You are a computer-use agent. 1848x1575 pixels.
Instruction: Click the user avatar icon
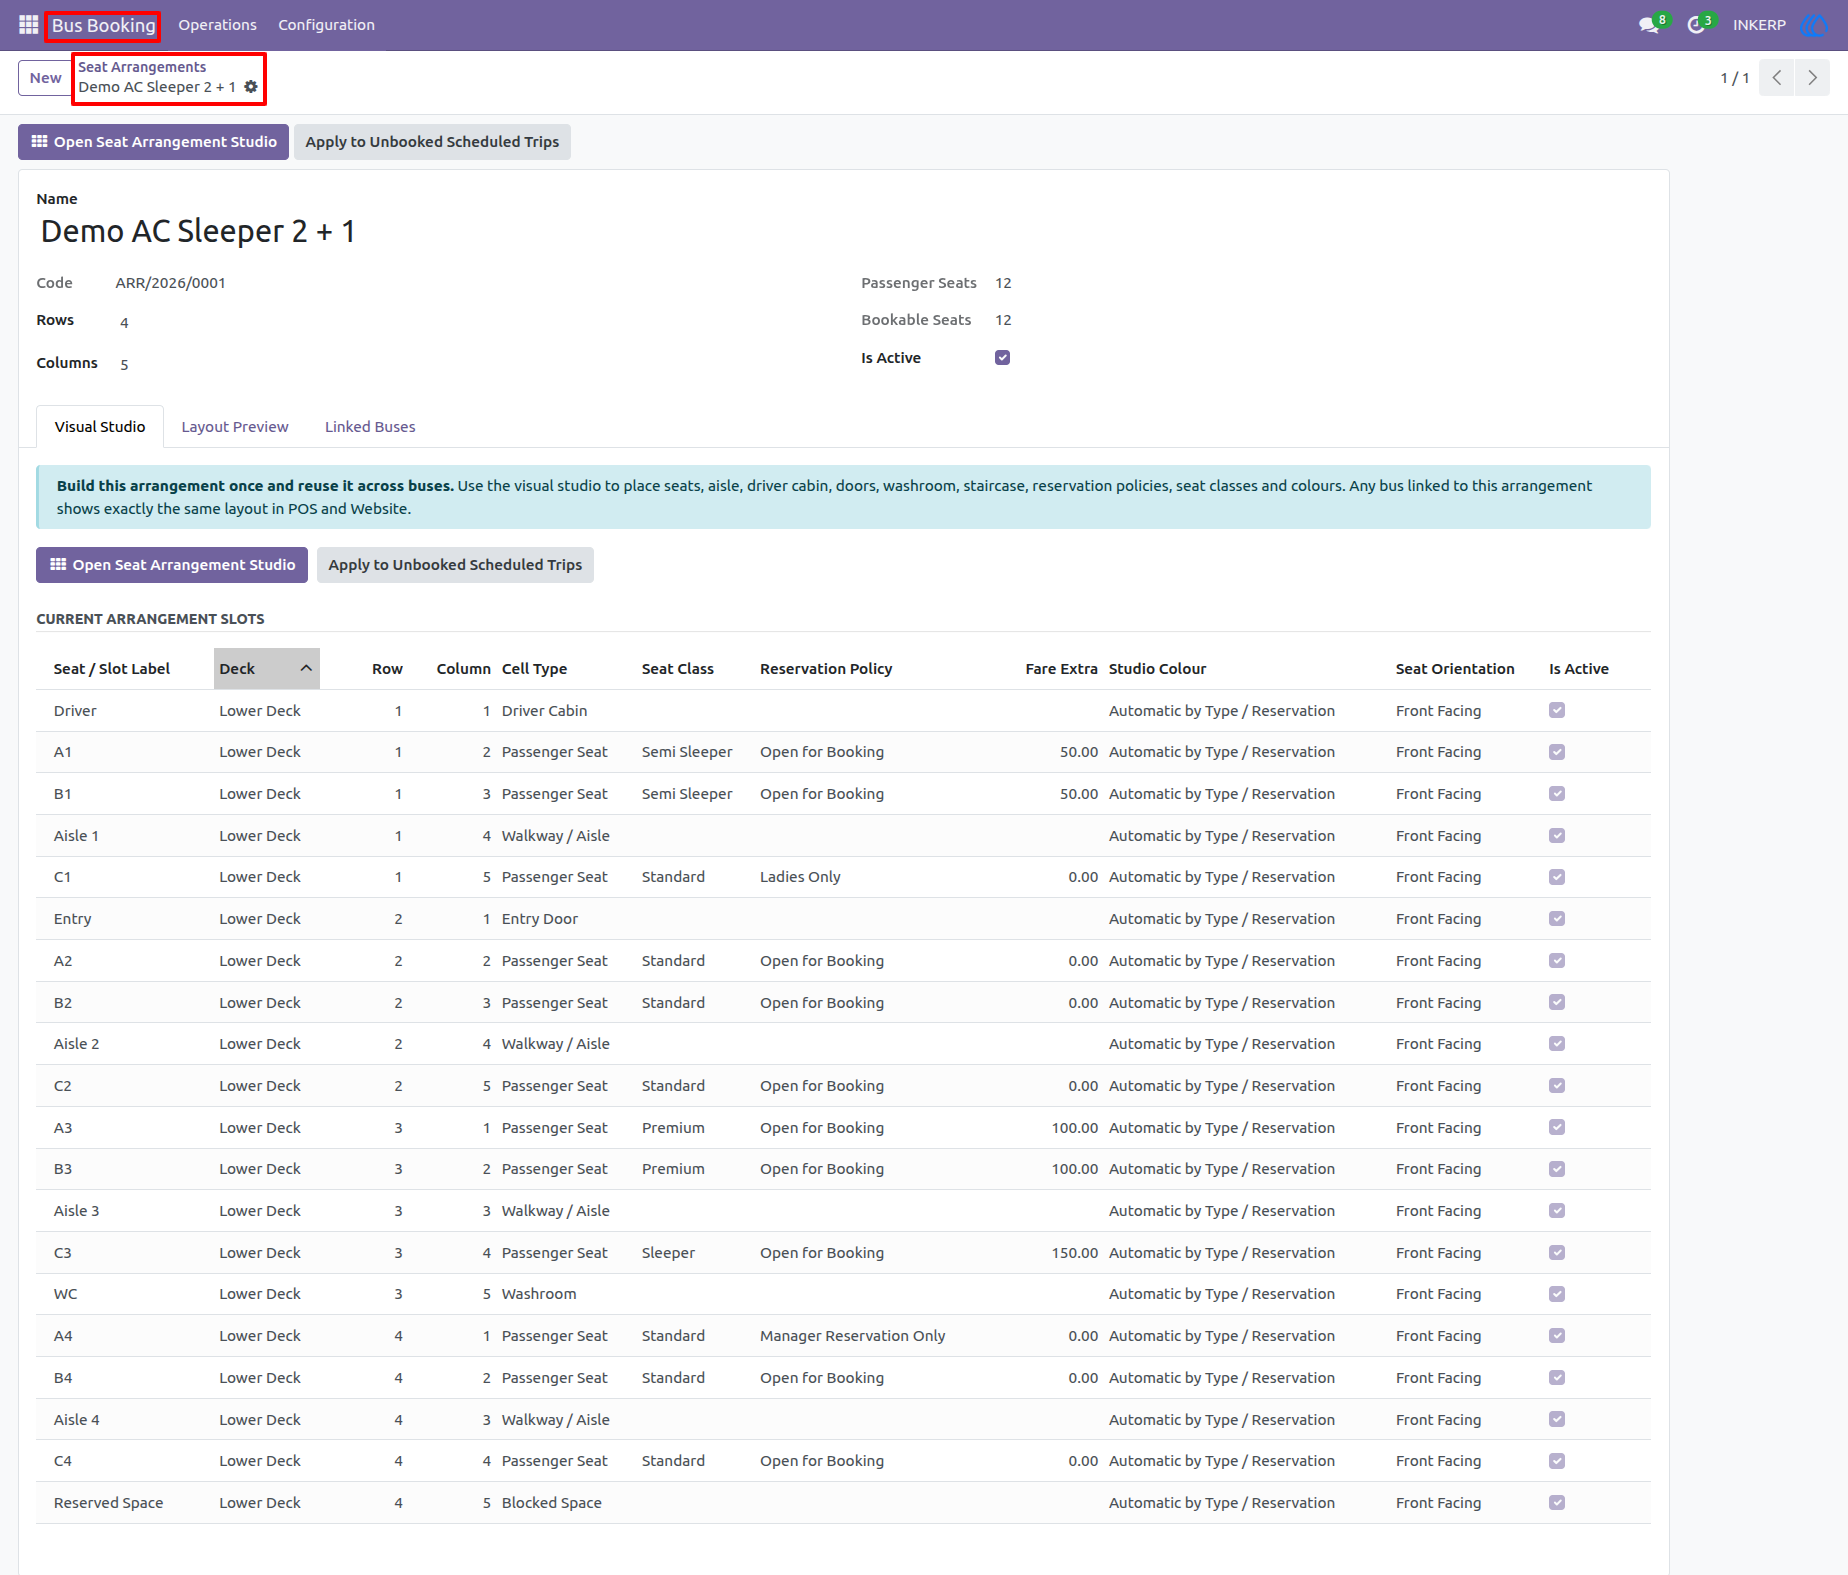(x=1814, y=25)
